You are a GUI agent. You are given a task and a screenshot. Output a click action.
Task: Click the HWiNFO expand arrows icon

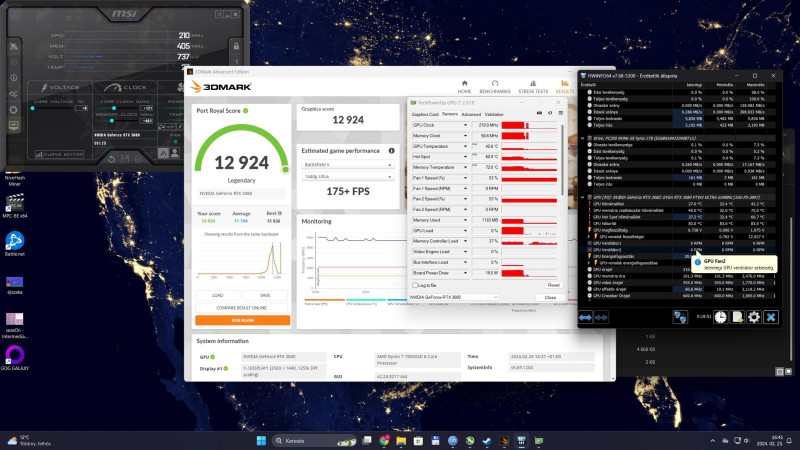pos(585,317)
